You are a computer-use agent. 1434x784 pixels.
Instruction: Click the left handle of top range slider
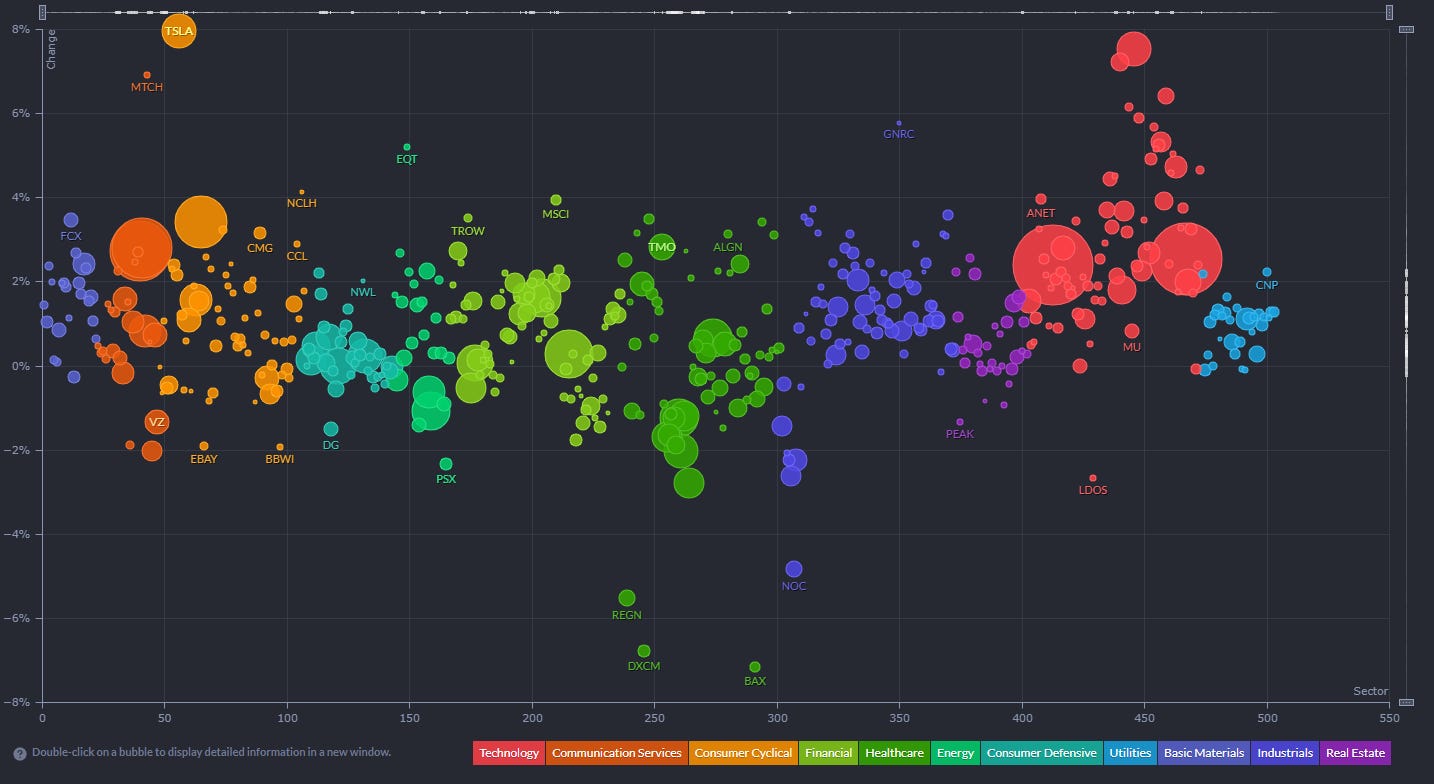point(41,12)
